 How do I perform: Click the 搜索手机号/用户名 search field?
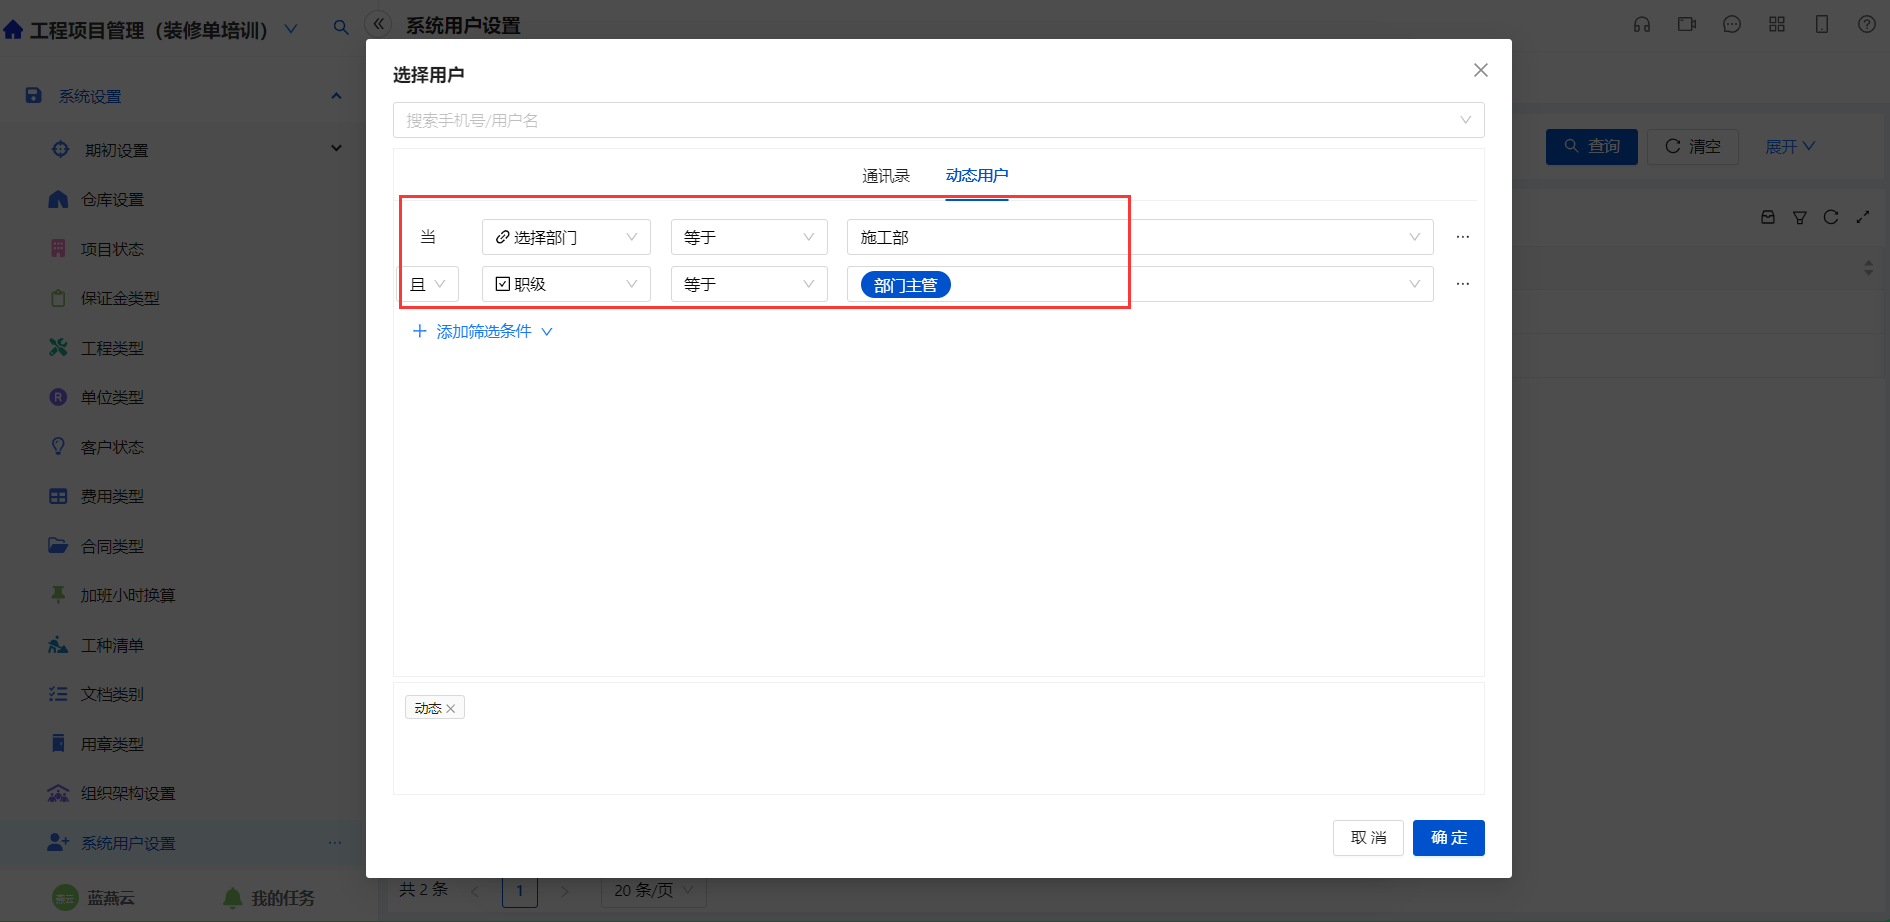point(938,120)
